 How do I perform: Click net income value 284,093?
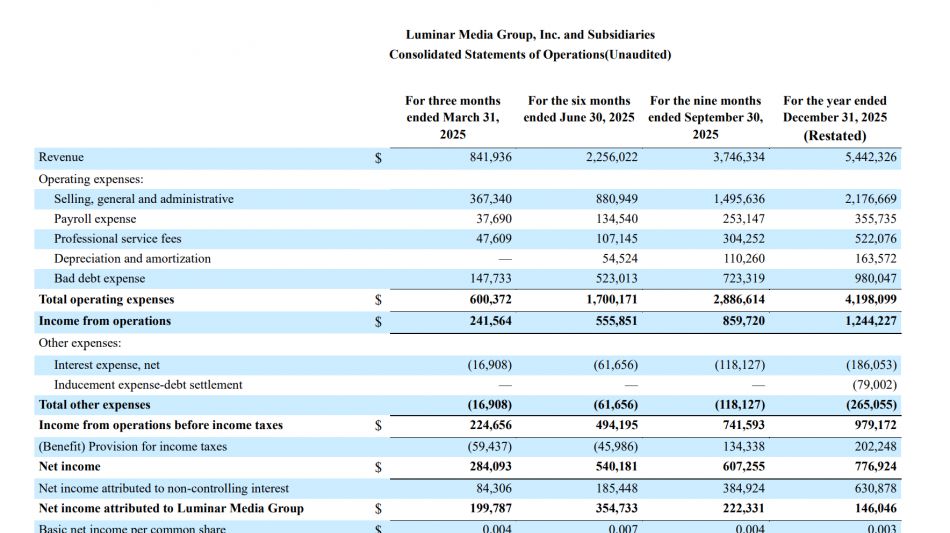click(490, 466)
